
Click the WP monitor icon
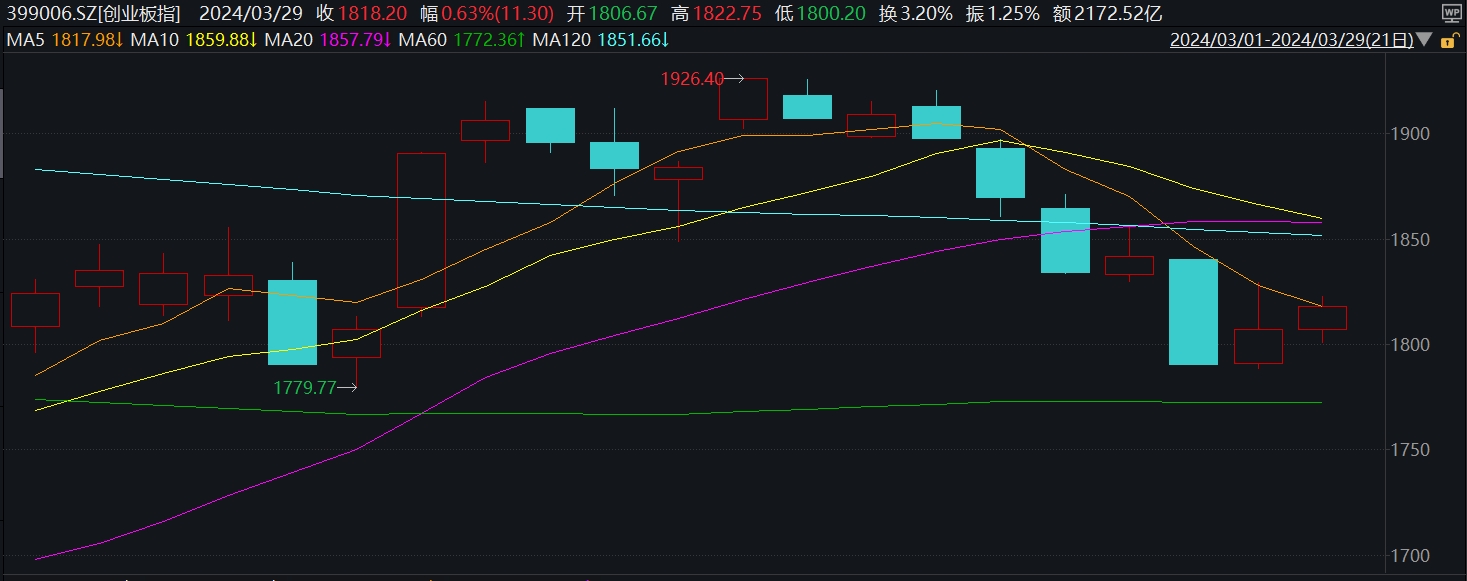point(1450,13)
